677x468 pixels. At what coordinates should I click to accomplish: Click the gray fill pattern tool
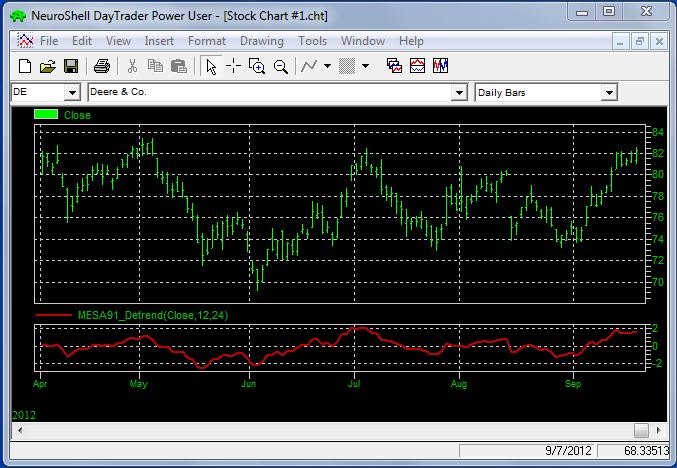(347, 66)
